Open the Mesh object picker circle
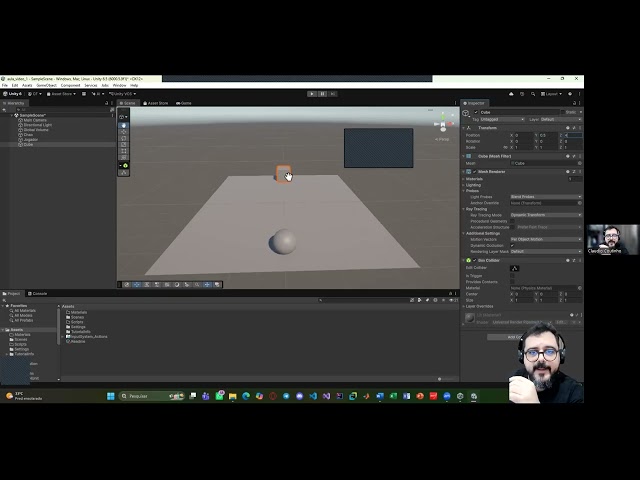This screenshot has height=480, width=640. [x=580, y=163]
